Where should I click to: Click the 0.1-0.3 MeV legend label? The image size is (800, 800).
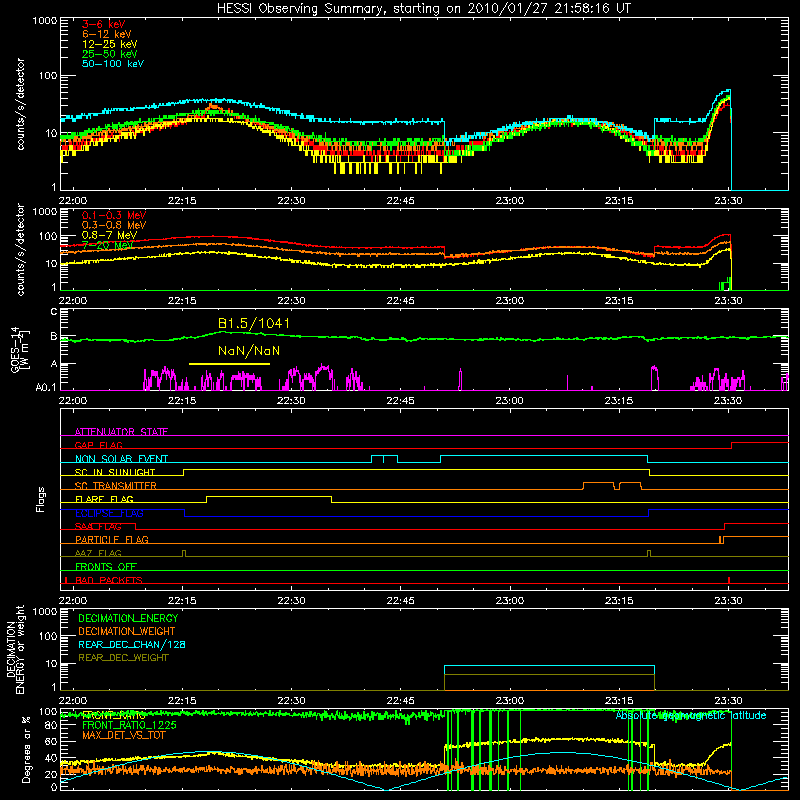coord(114,215)
